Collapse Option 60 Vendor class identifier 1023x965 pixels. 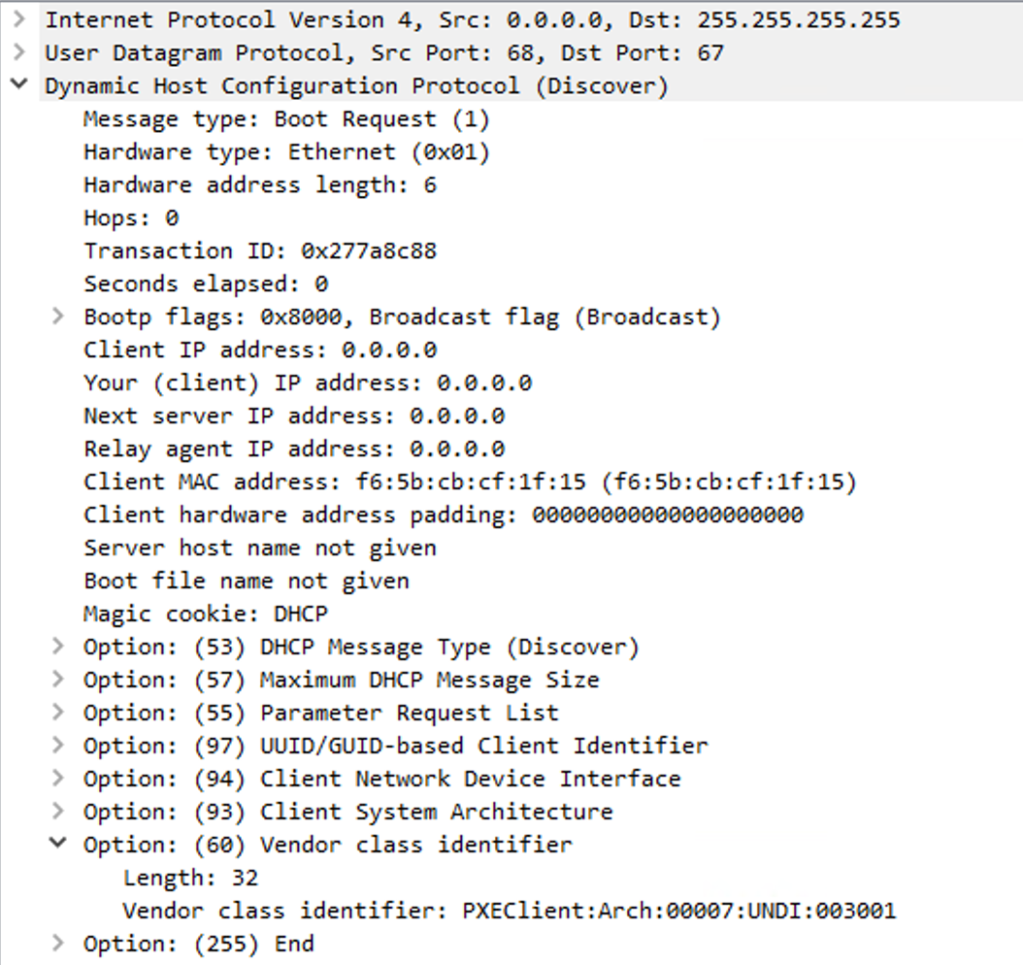click(x=59, y=845)
